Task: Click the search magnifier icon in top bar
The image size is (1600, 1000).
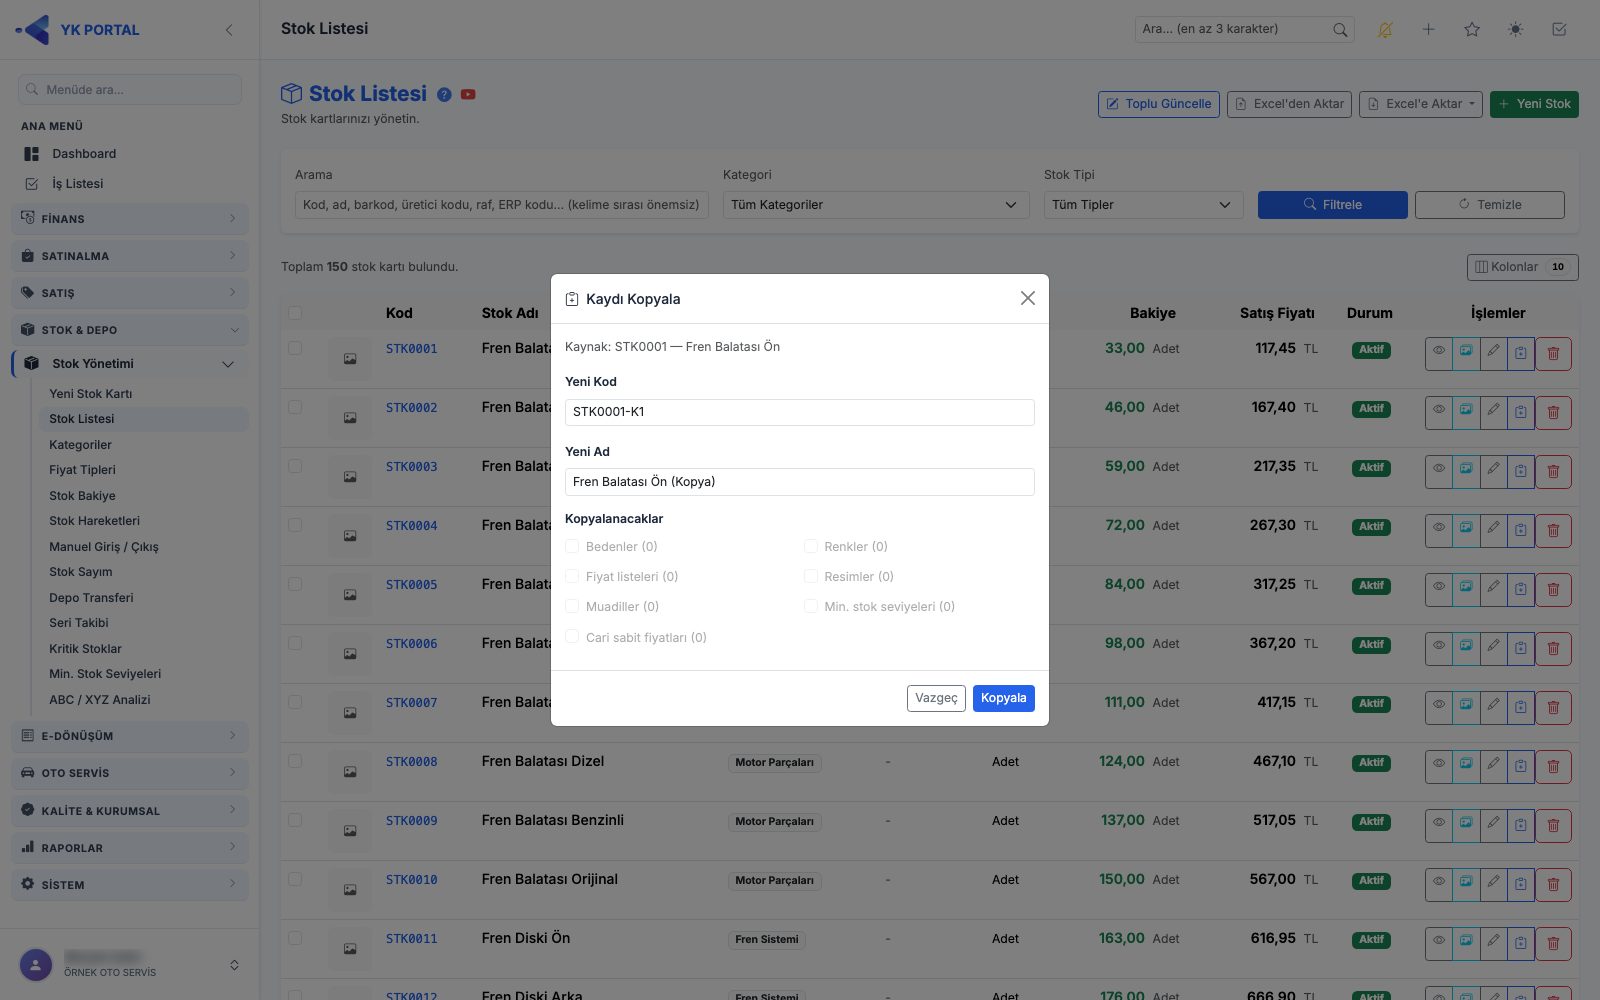Action: pos(1340,30)
